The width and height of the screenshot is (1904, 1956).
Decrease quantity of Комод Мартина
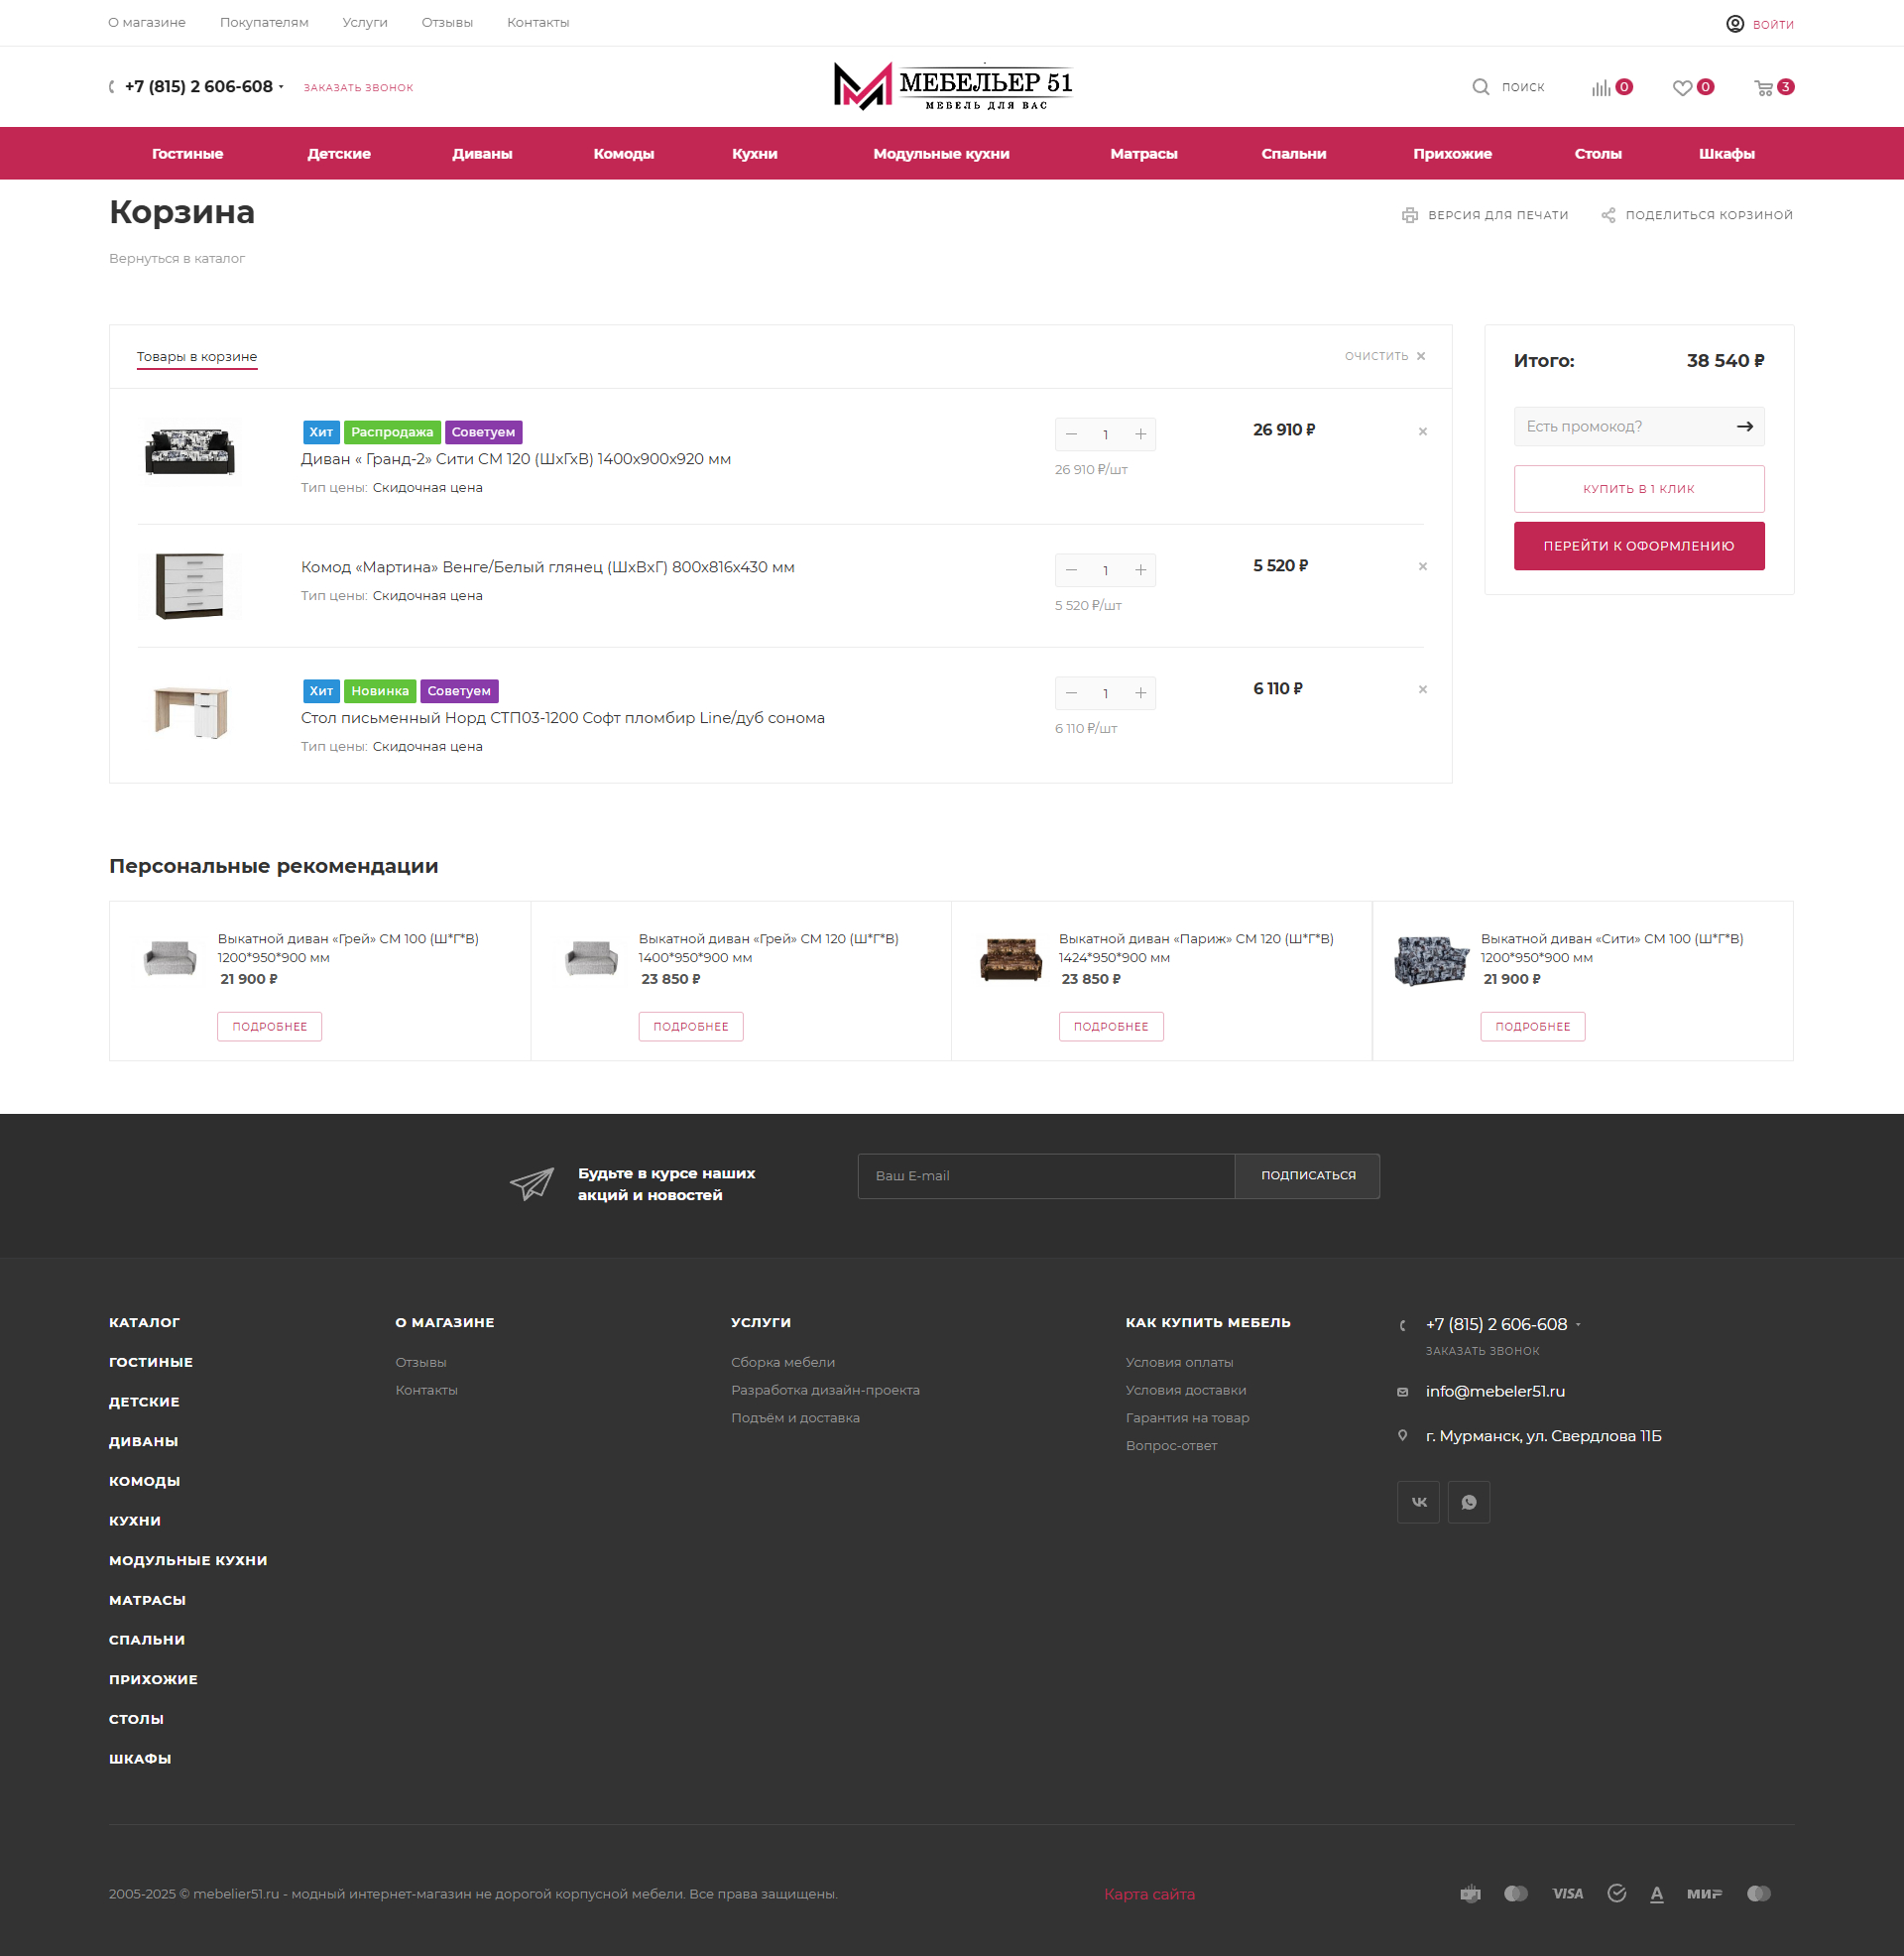tap(1071, 570)
